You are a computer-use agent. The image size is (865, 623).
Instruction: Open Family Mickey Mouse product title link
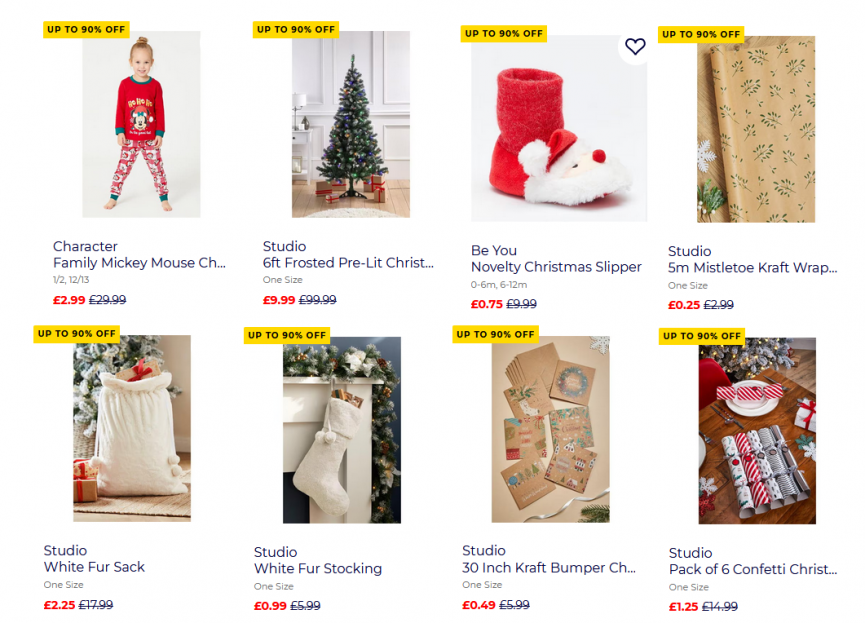[139, 263]
